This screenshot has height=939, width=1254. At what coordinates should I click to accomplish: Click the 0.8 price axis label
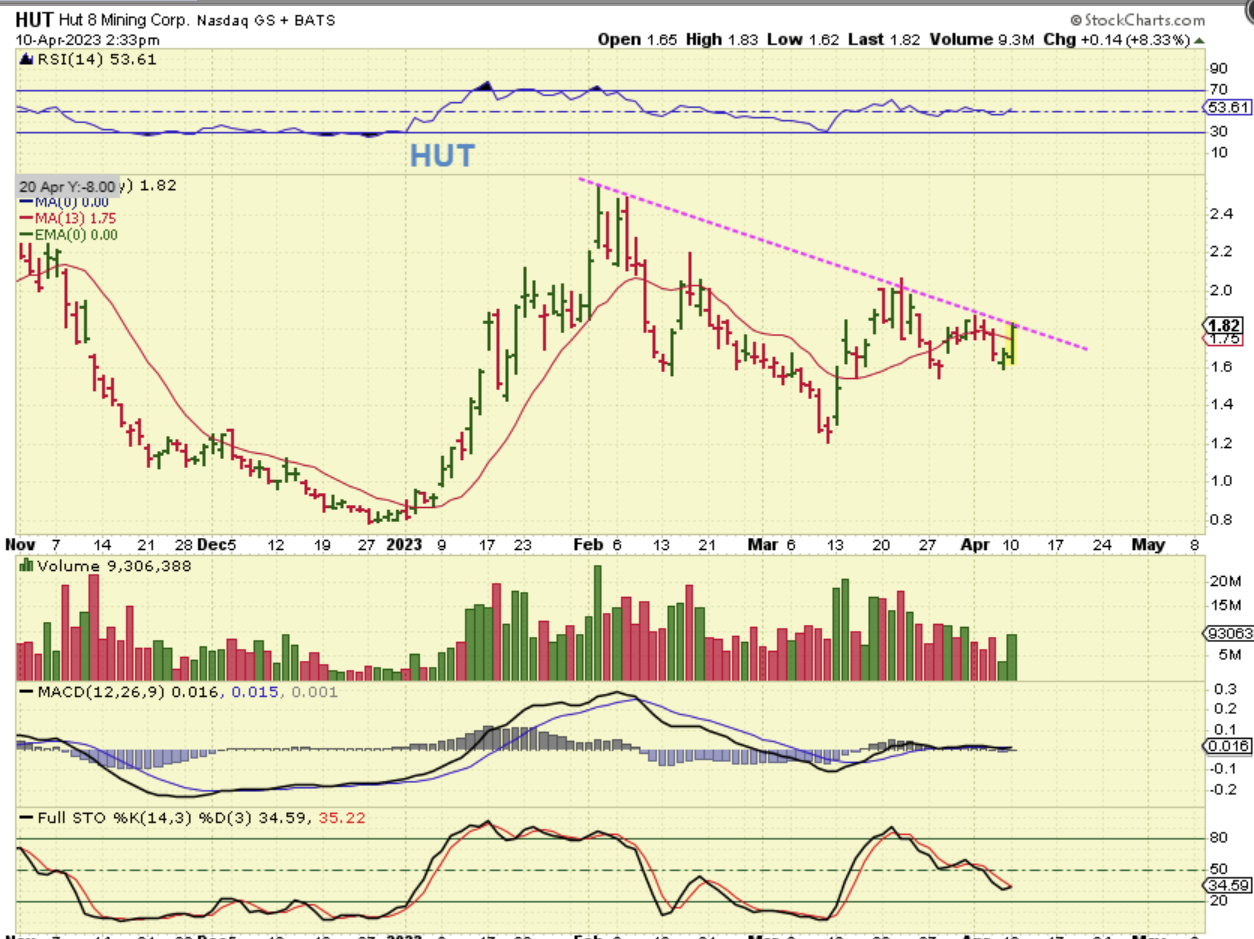click(x=1221, y=519)
